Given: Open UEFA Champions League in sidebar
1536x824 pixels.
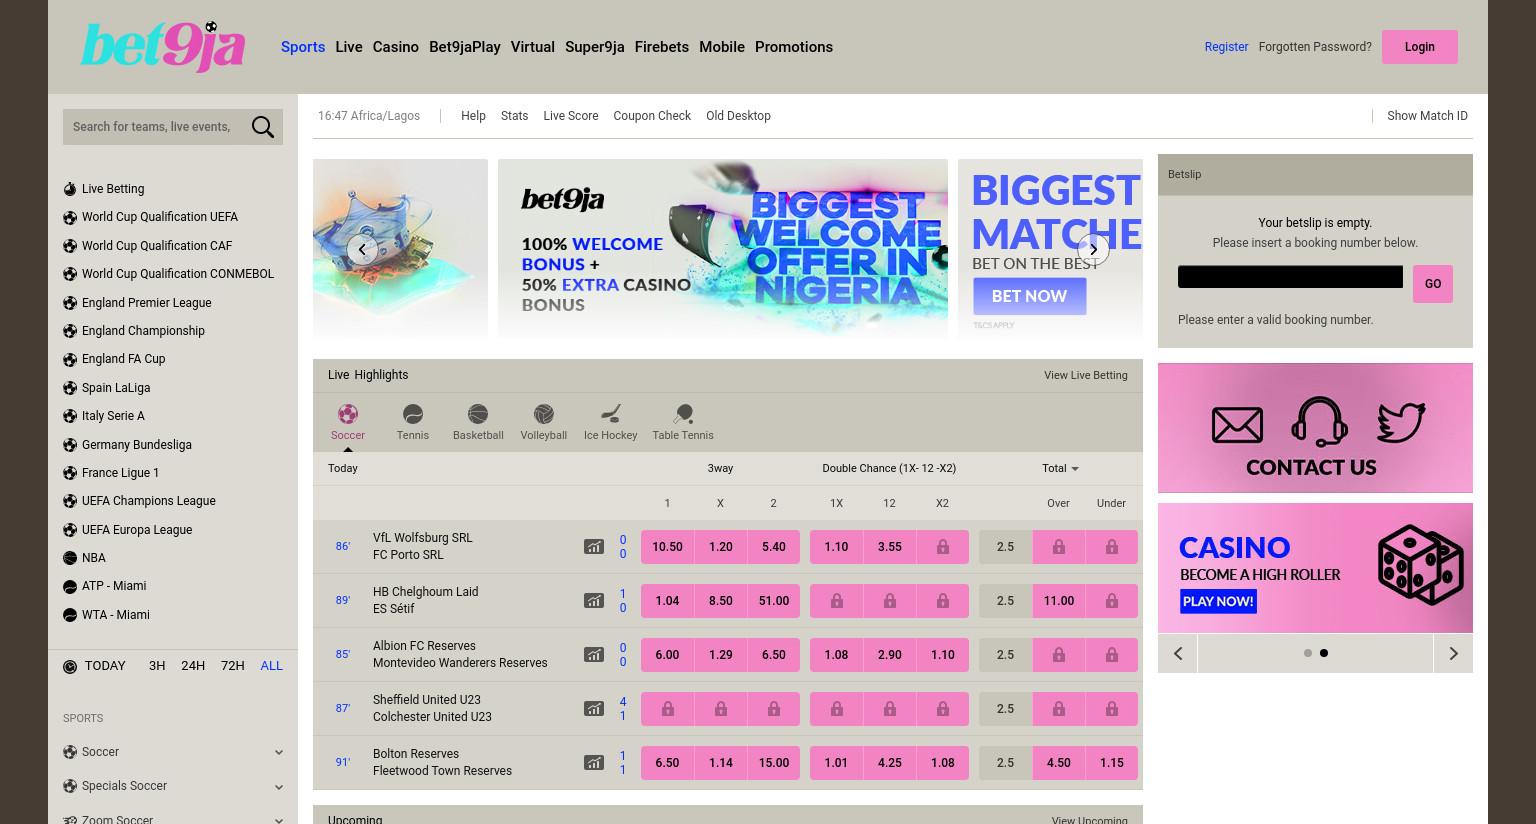Looking at the screenshot, I should (149, 501).
